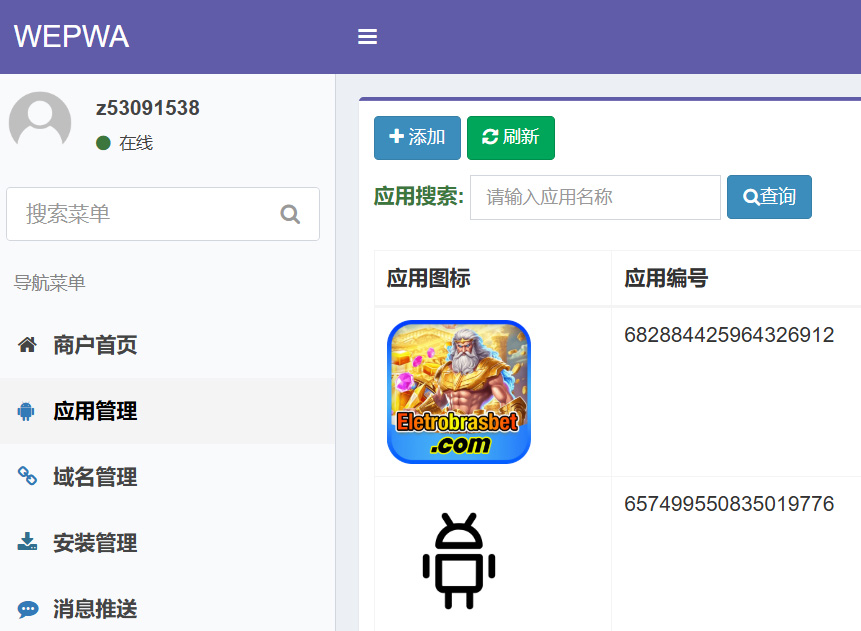Open 商户首页 in the sidebar

click(x=167, y=345)
